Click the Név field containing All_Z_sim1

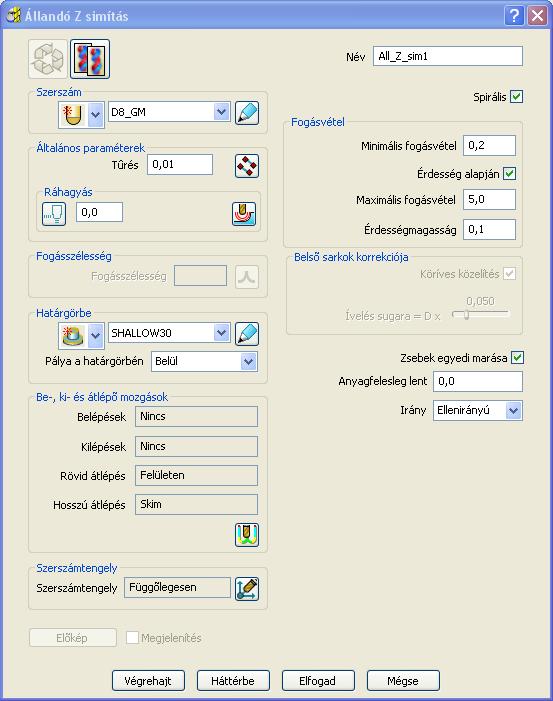point(447,56)
